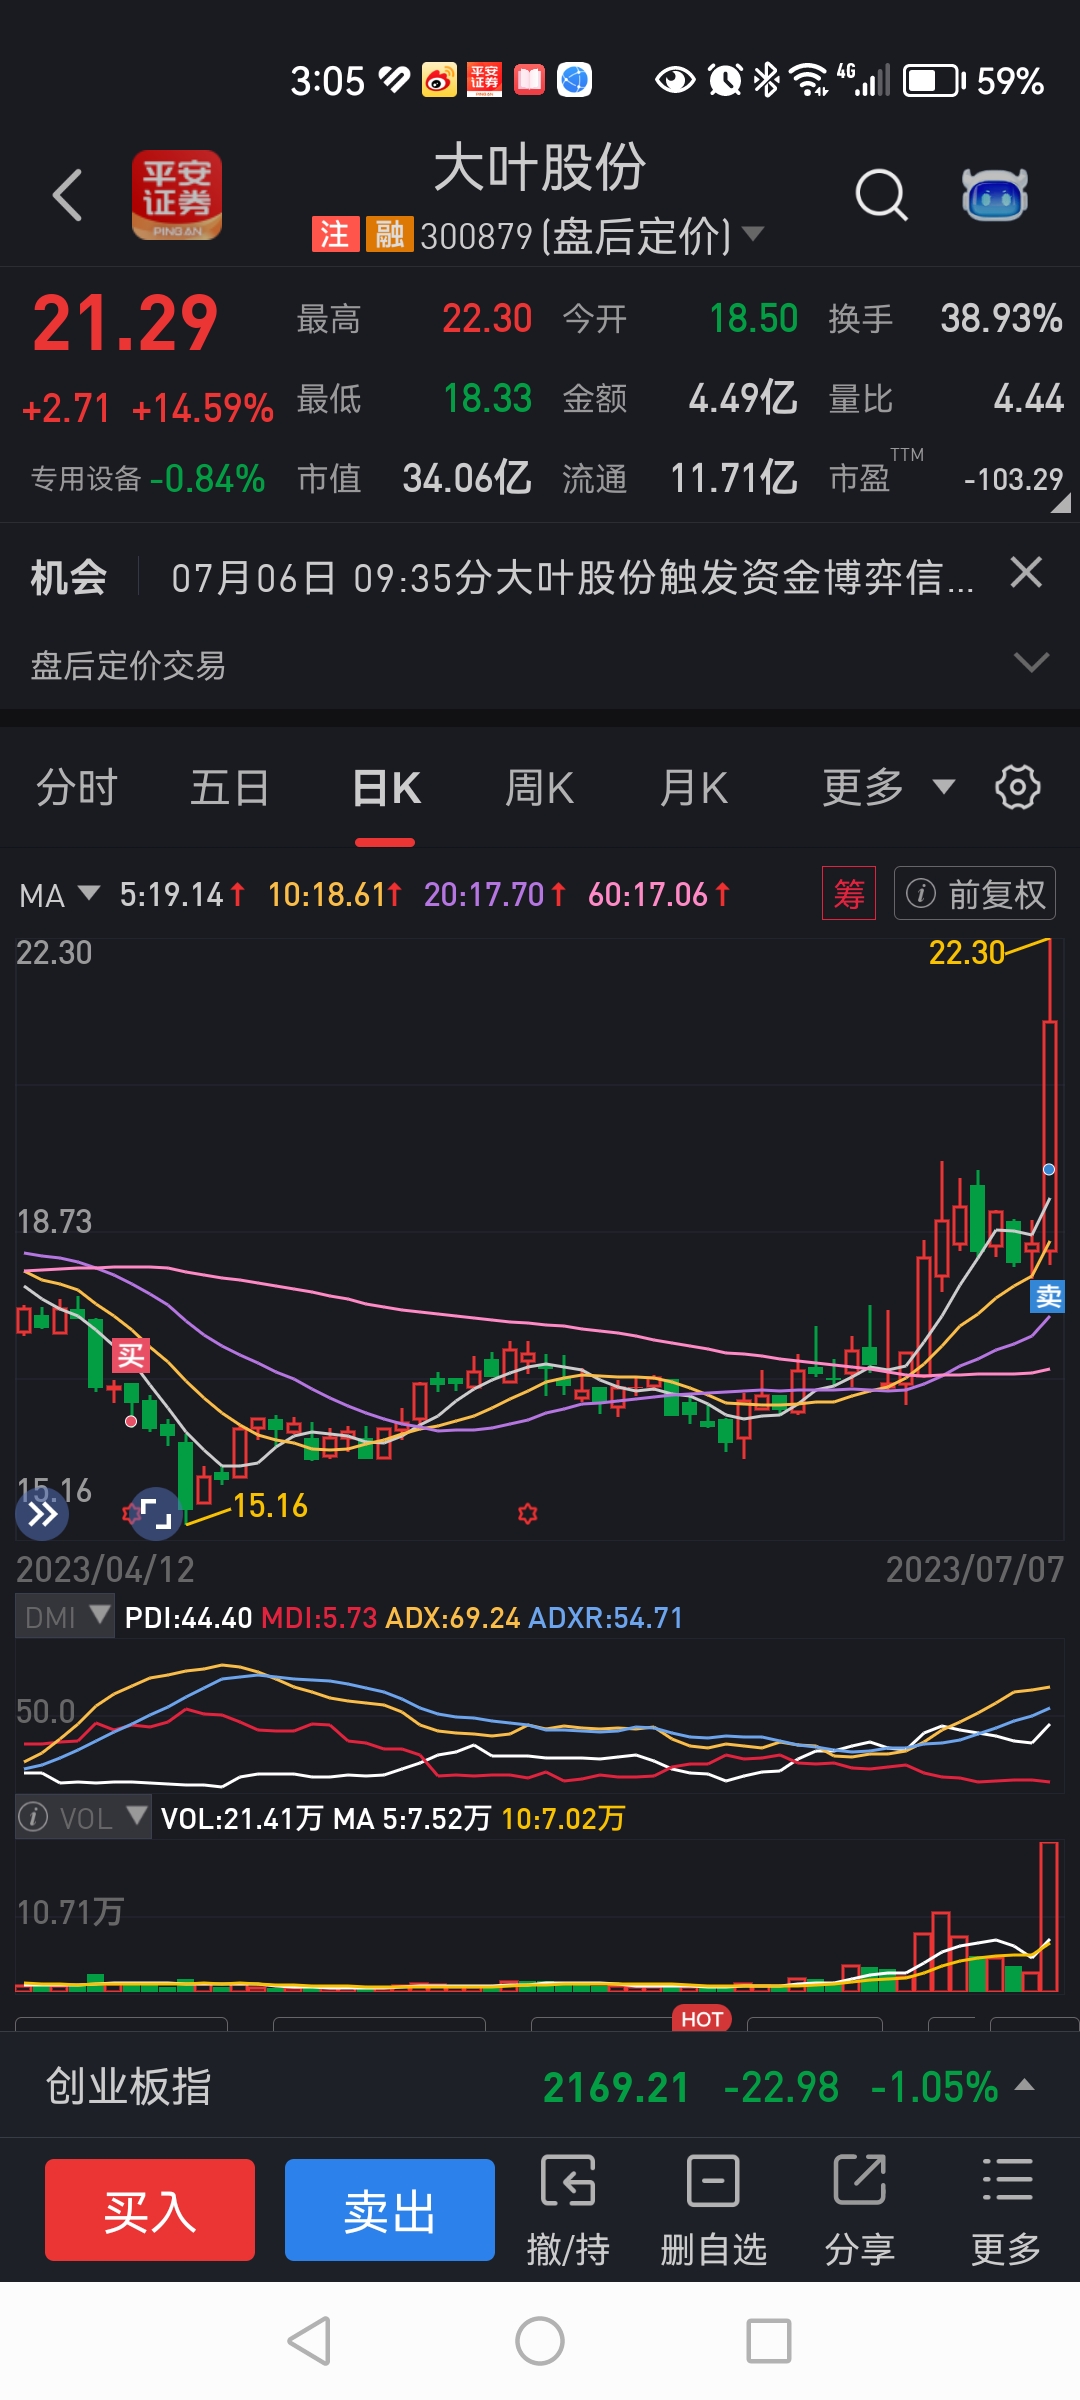Tap the battery icon in status bar

(x=934, y=80)
